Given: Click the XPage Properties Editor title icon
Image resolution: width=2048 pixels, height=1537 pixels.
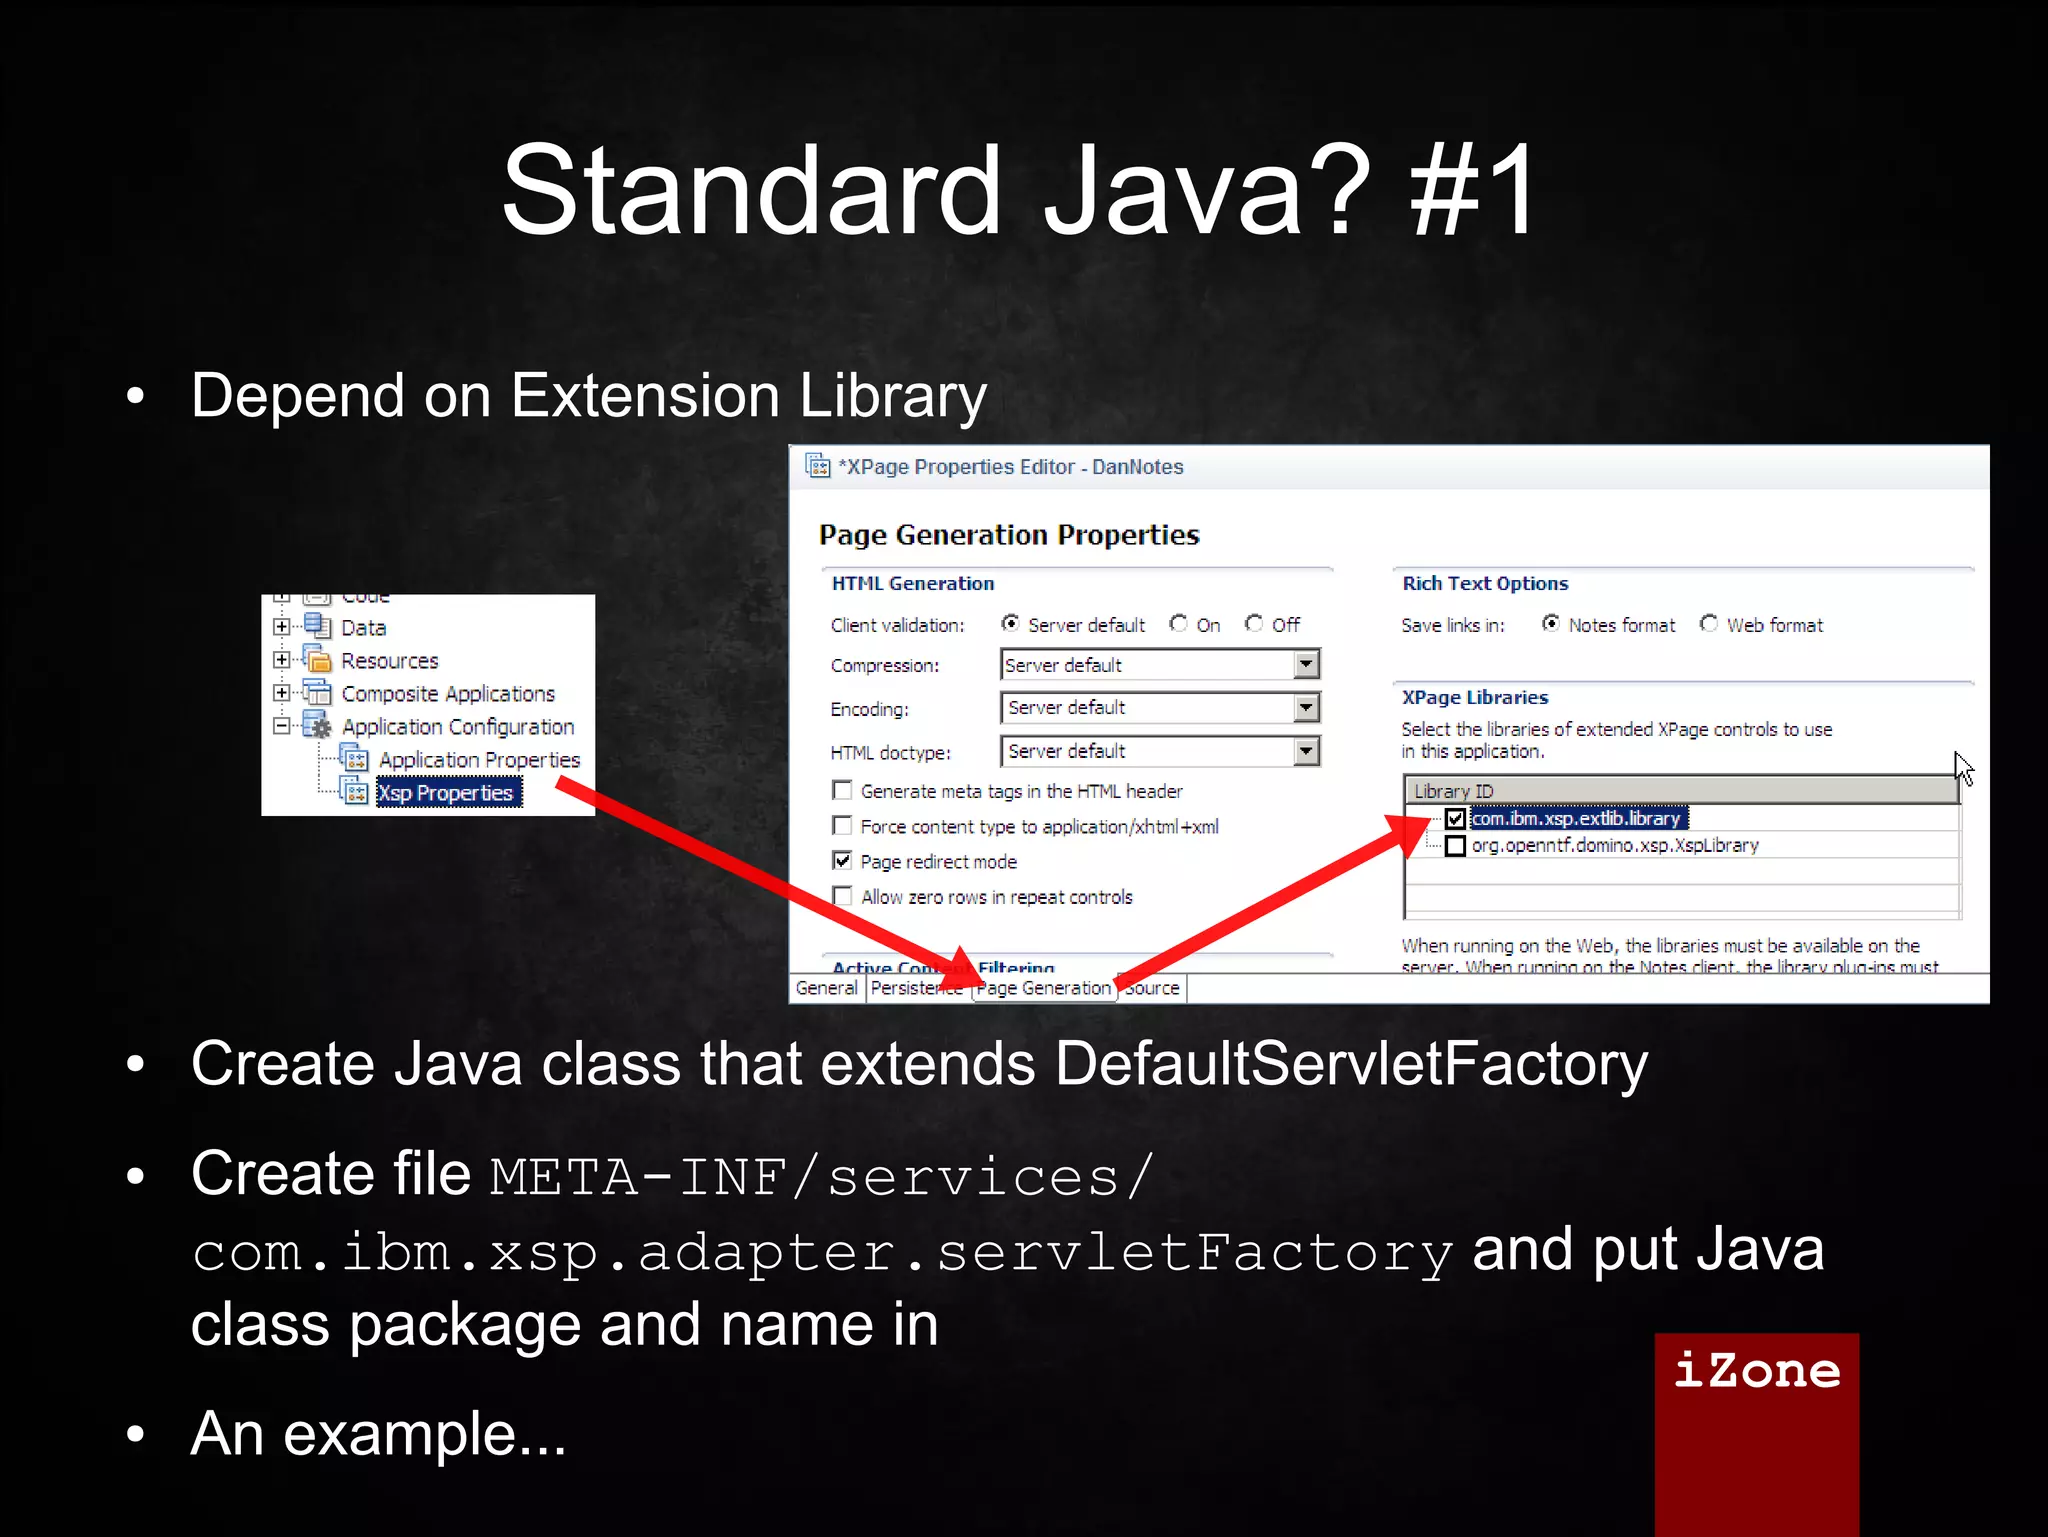Looking at the screenshot, I should point(818,466).
